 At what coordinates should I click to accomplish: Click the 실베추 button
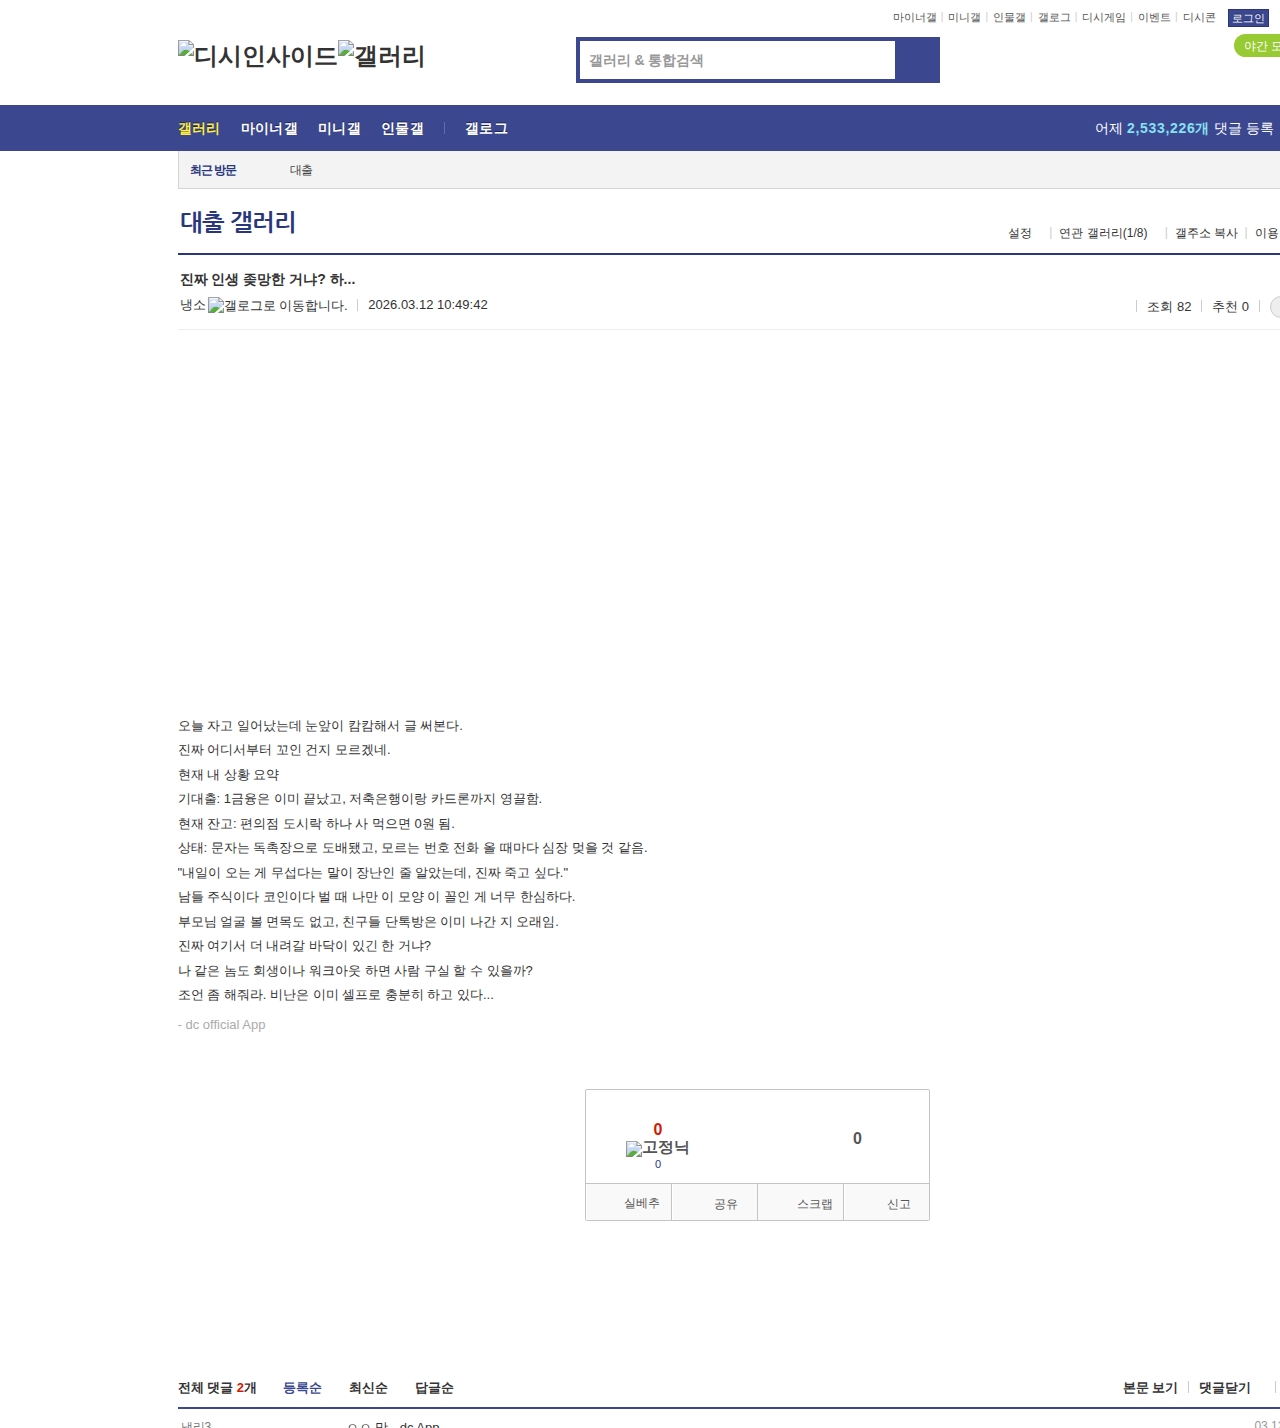pyautogui.click(x=629, y=1203)
